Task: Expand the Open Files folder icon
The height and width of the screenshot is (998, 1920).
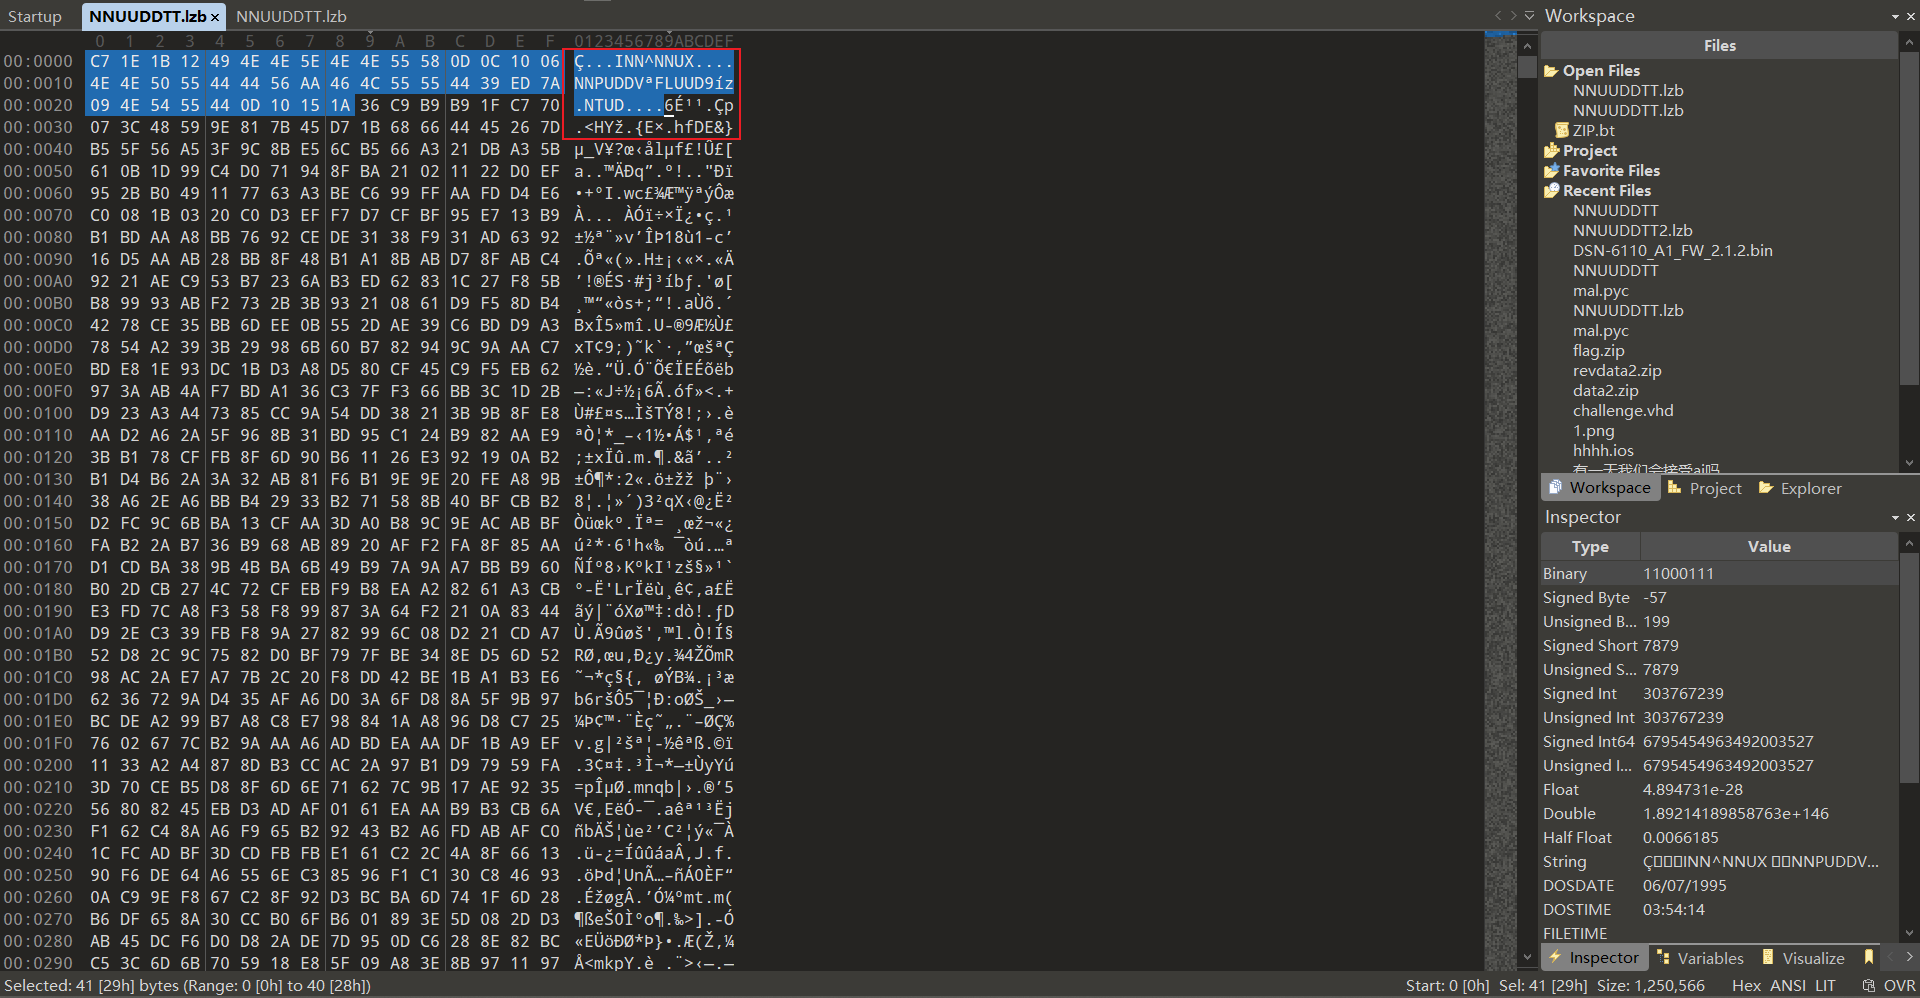Action: click(x=1551, y=71)
